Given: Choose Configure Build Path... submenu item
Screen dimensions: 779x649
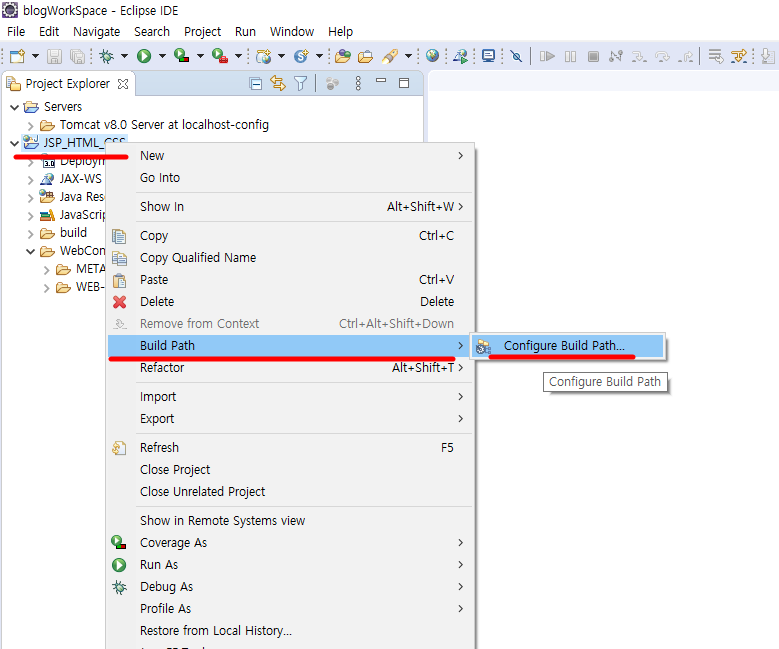Looking at the screenshot, I should pos(567,346).
